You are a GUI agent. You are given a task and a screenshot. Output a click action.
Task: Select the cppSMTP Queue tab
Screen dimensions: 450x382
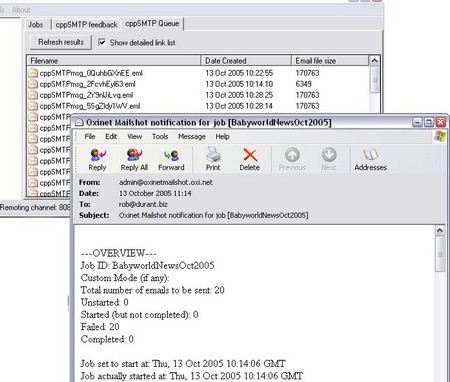point(152,24)
